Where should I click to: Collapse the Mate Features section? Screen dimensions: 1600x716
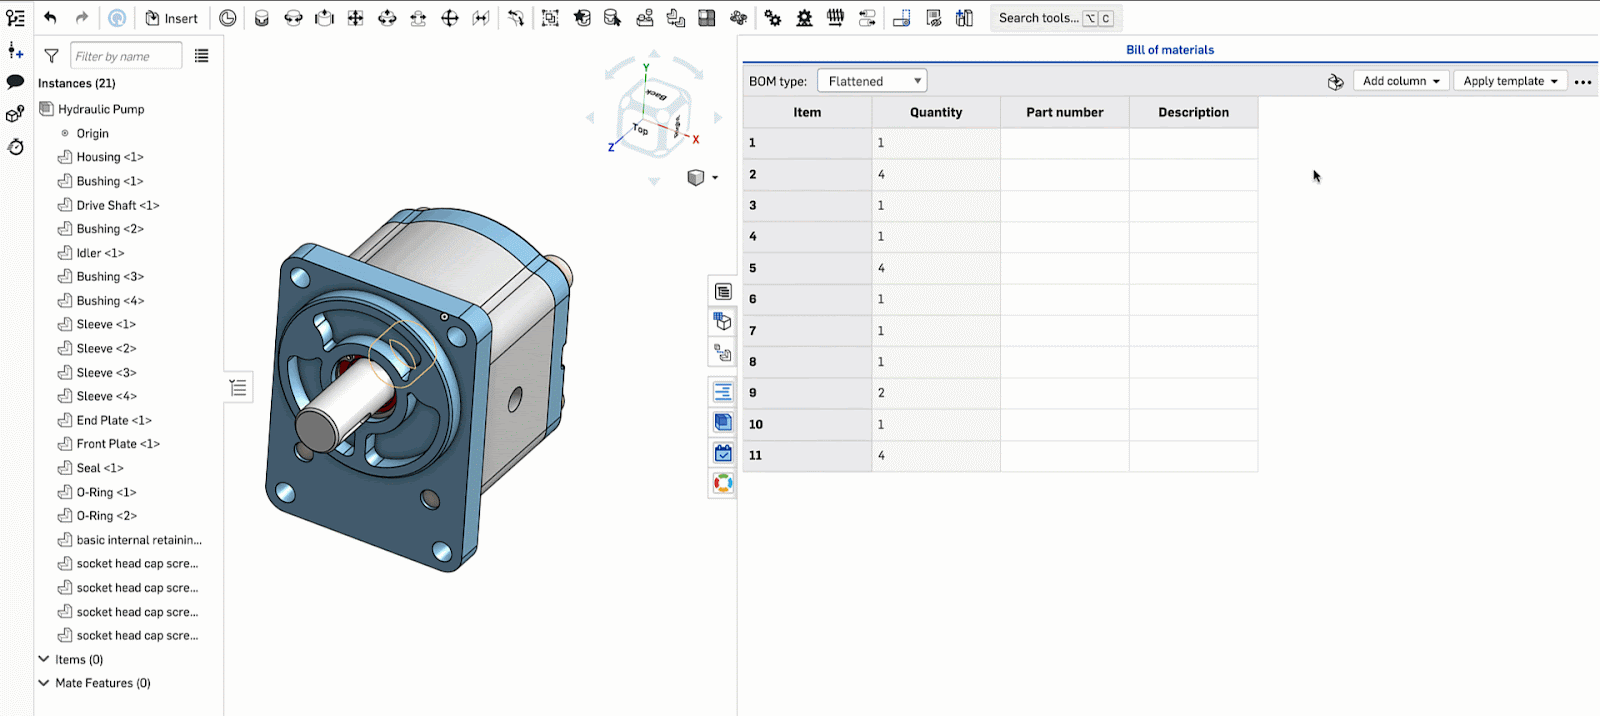pos(44,683)
